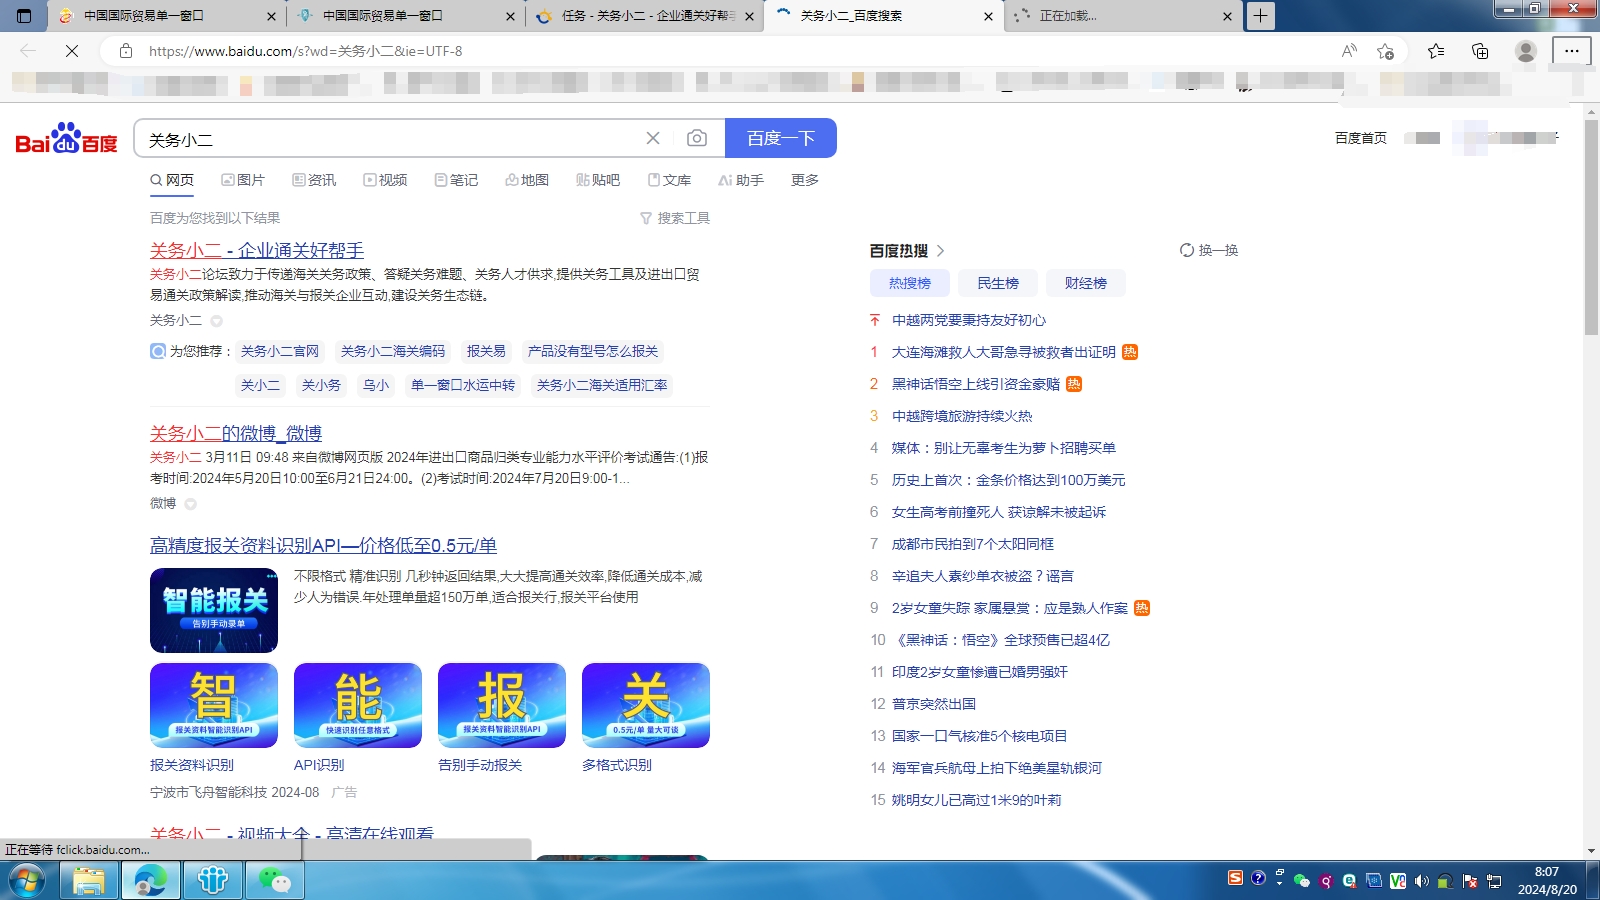Switch to 地图 search tab
Viewport: 1600px width, 900px height.
click(527, 180)
